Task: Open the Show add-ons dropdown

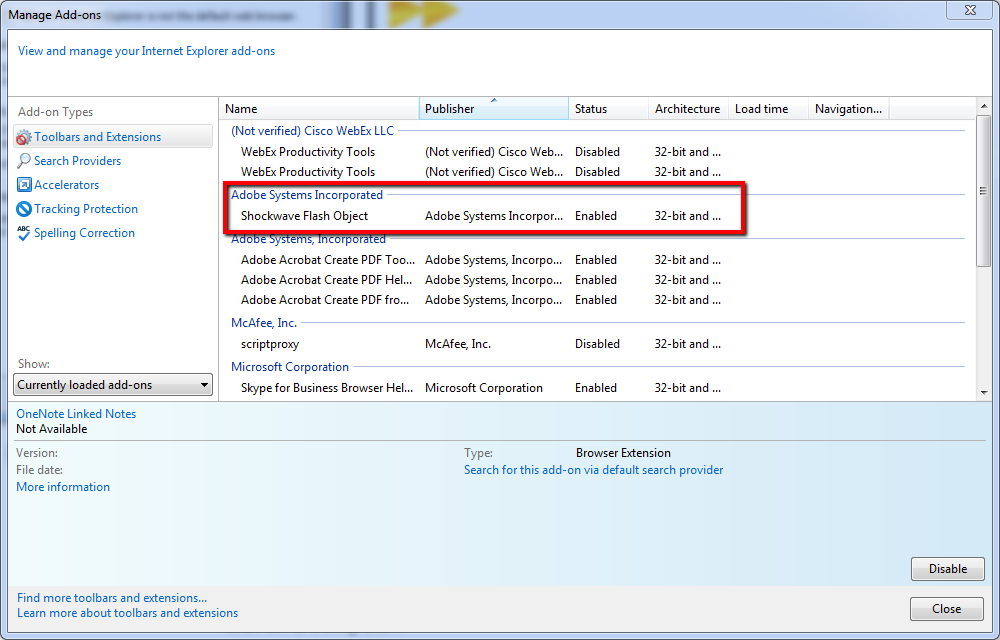Action: 113,385
